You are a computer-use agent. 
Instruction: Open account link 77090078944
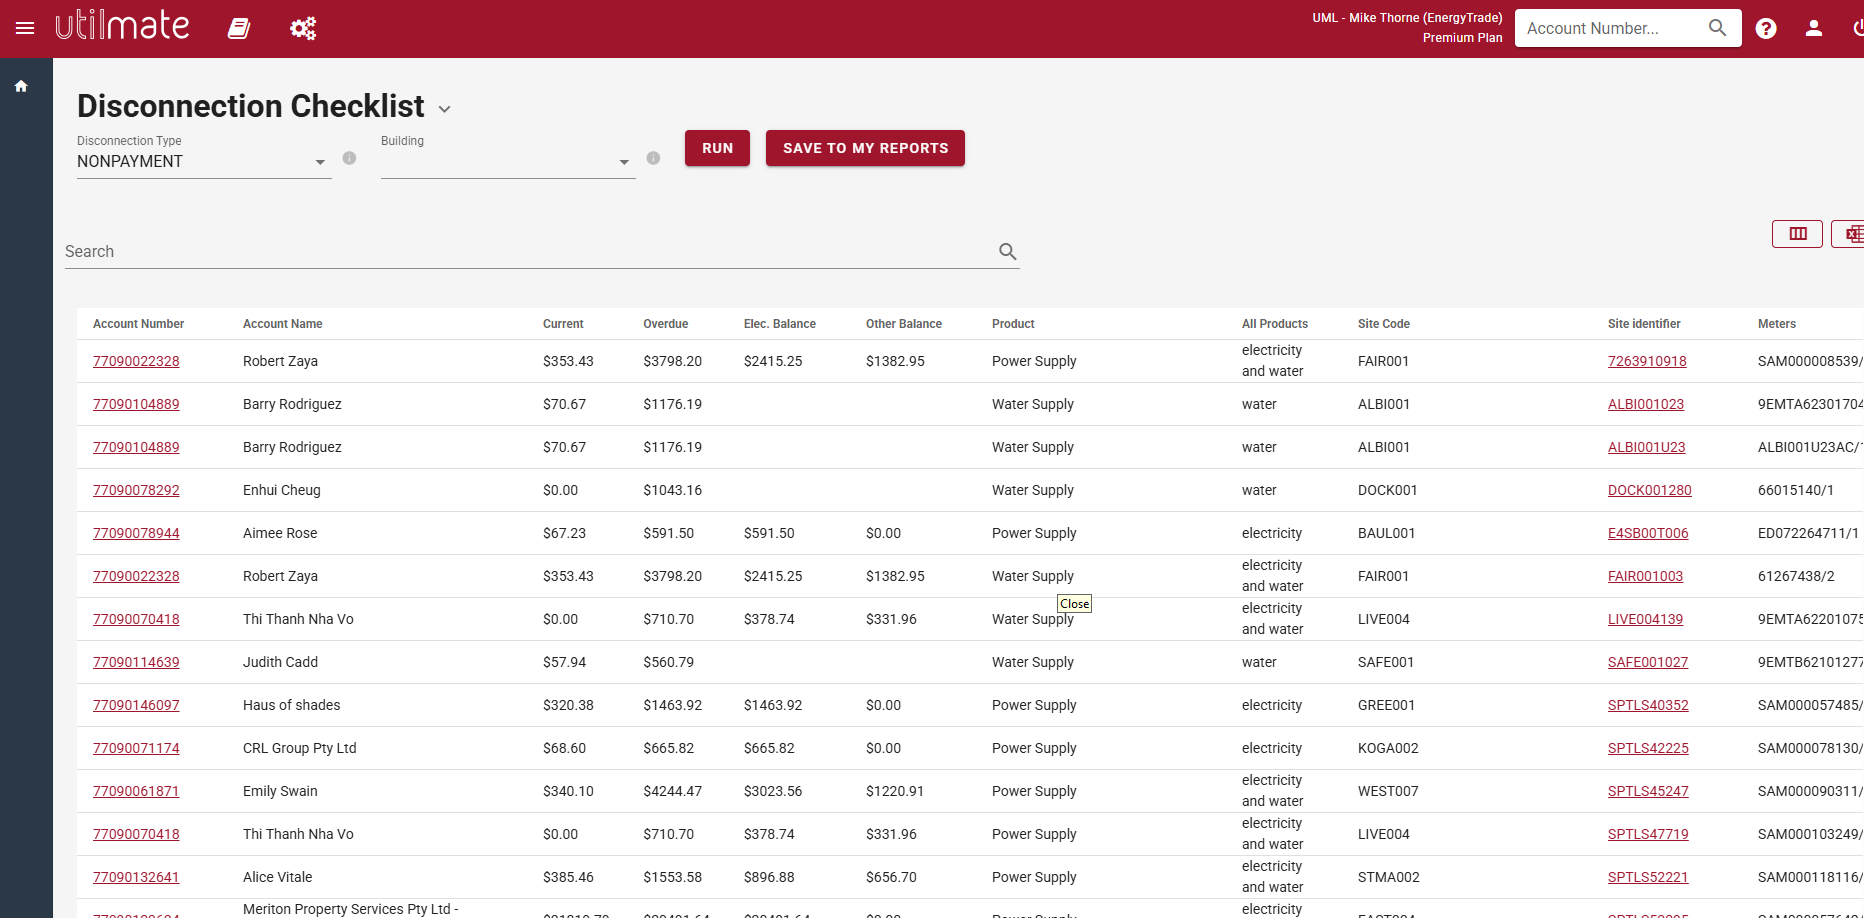pos(136,533)
